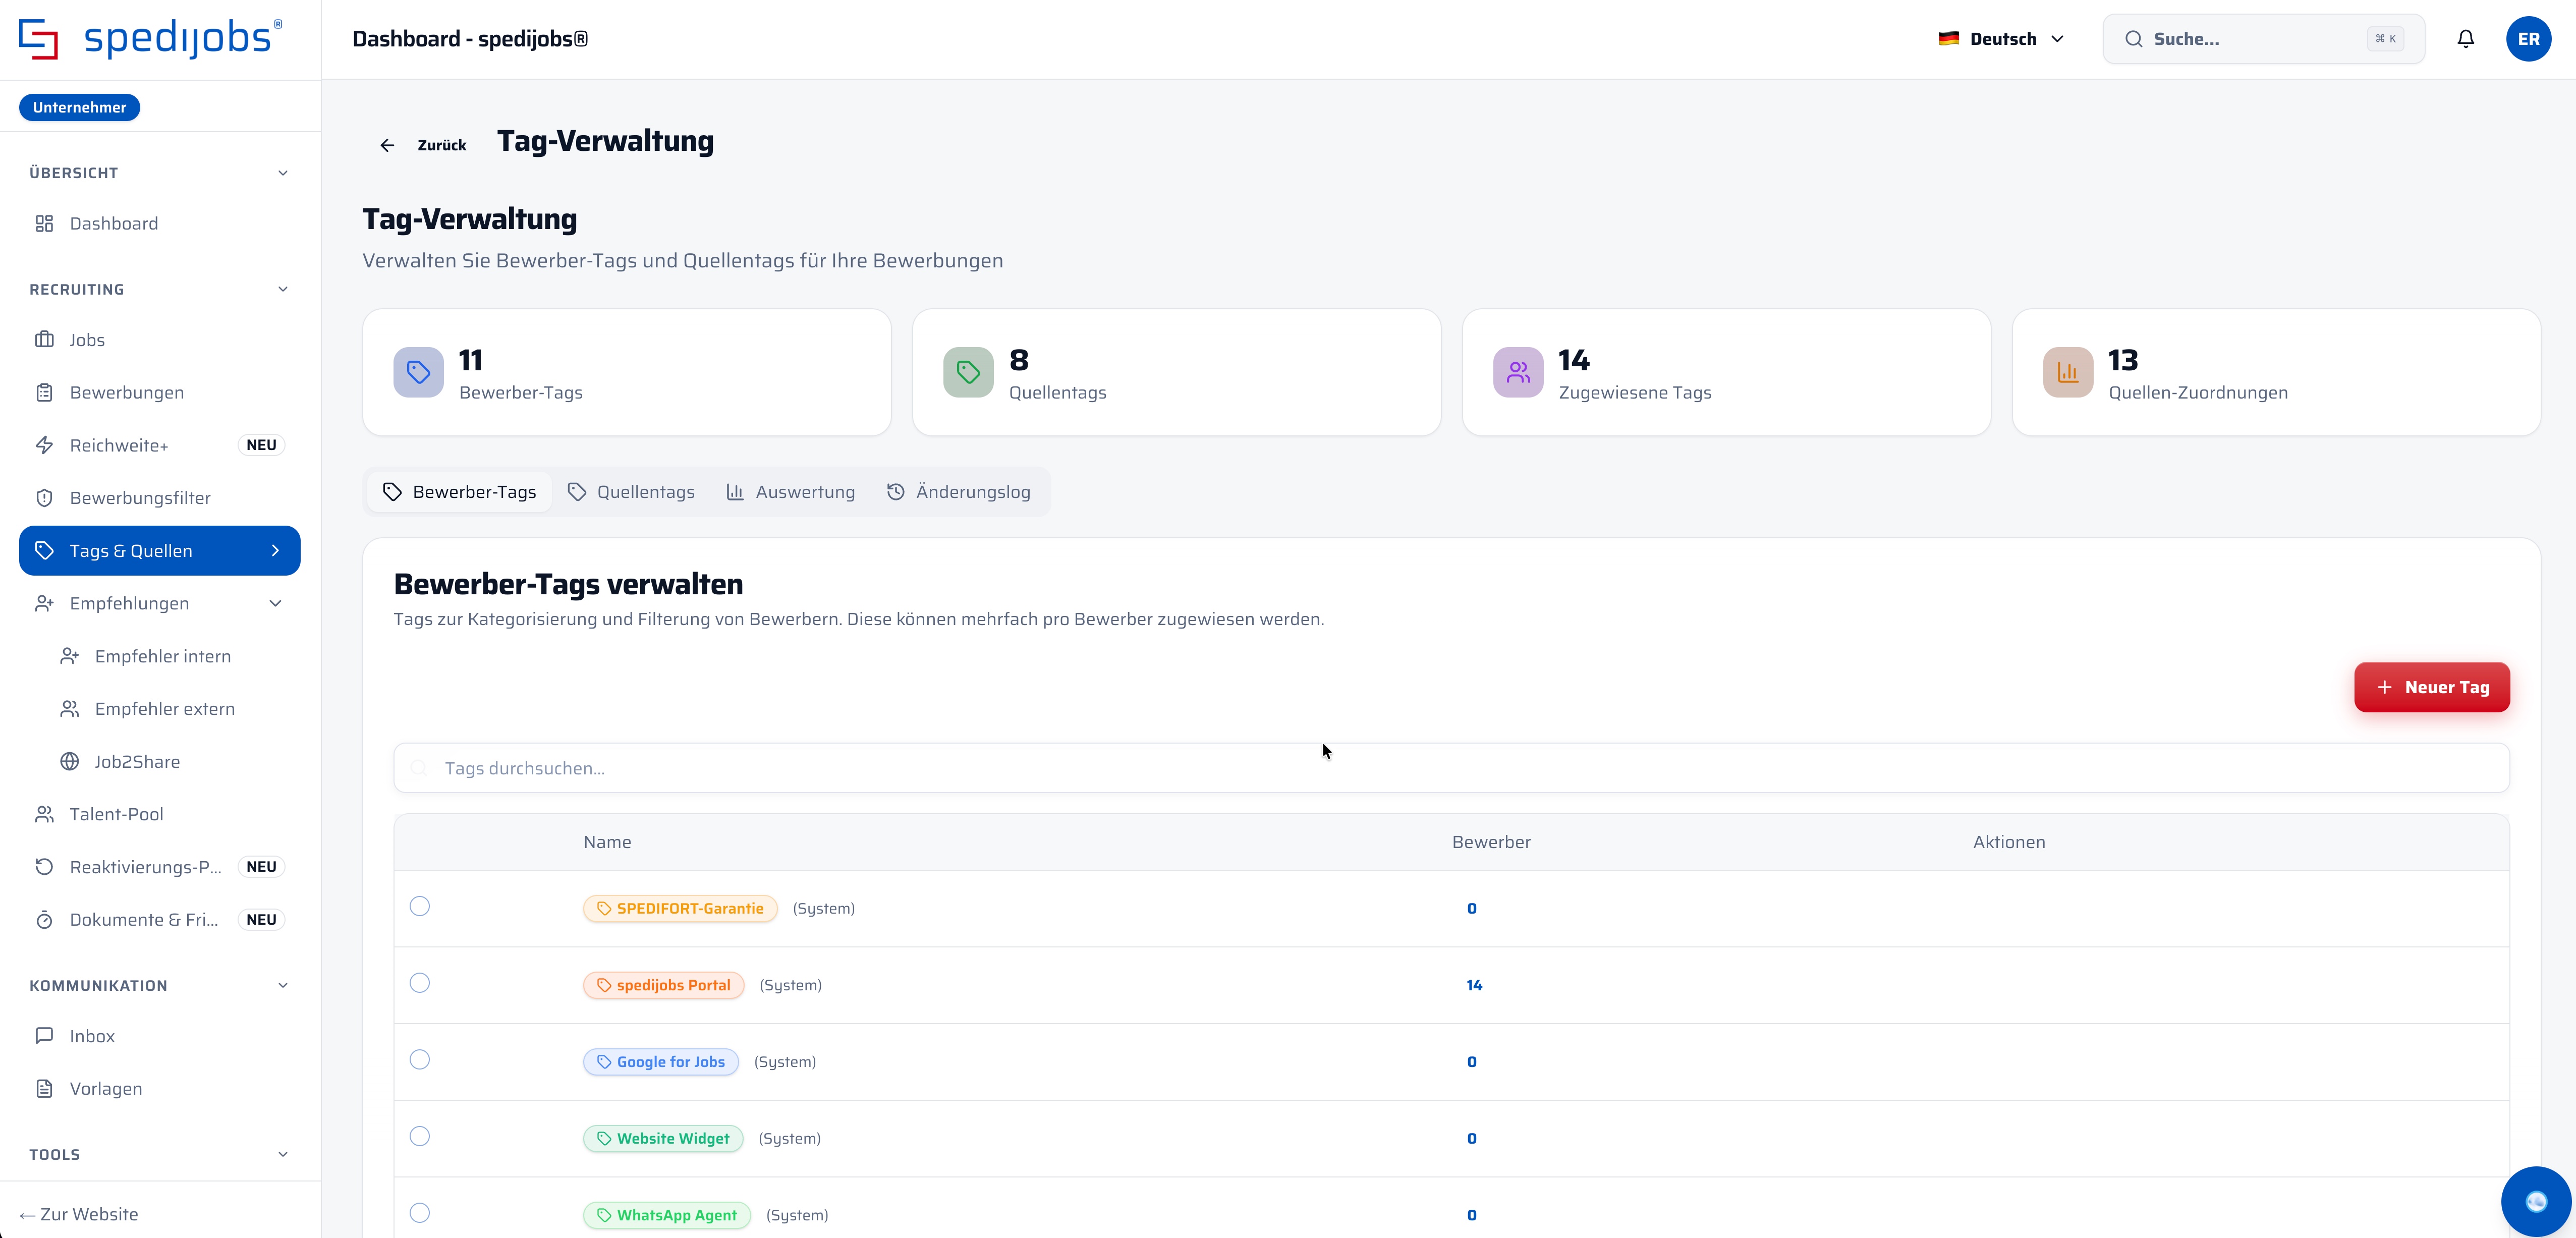Click the orange SPEDIFORT-Garantie tag chip

pyautogui.click(x=680, y=908)
